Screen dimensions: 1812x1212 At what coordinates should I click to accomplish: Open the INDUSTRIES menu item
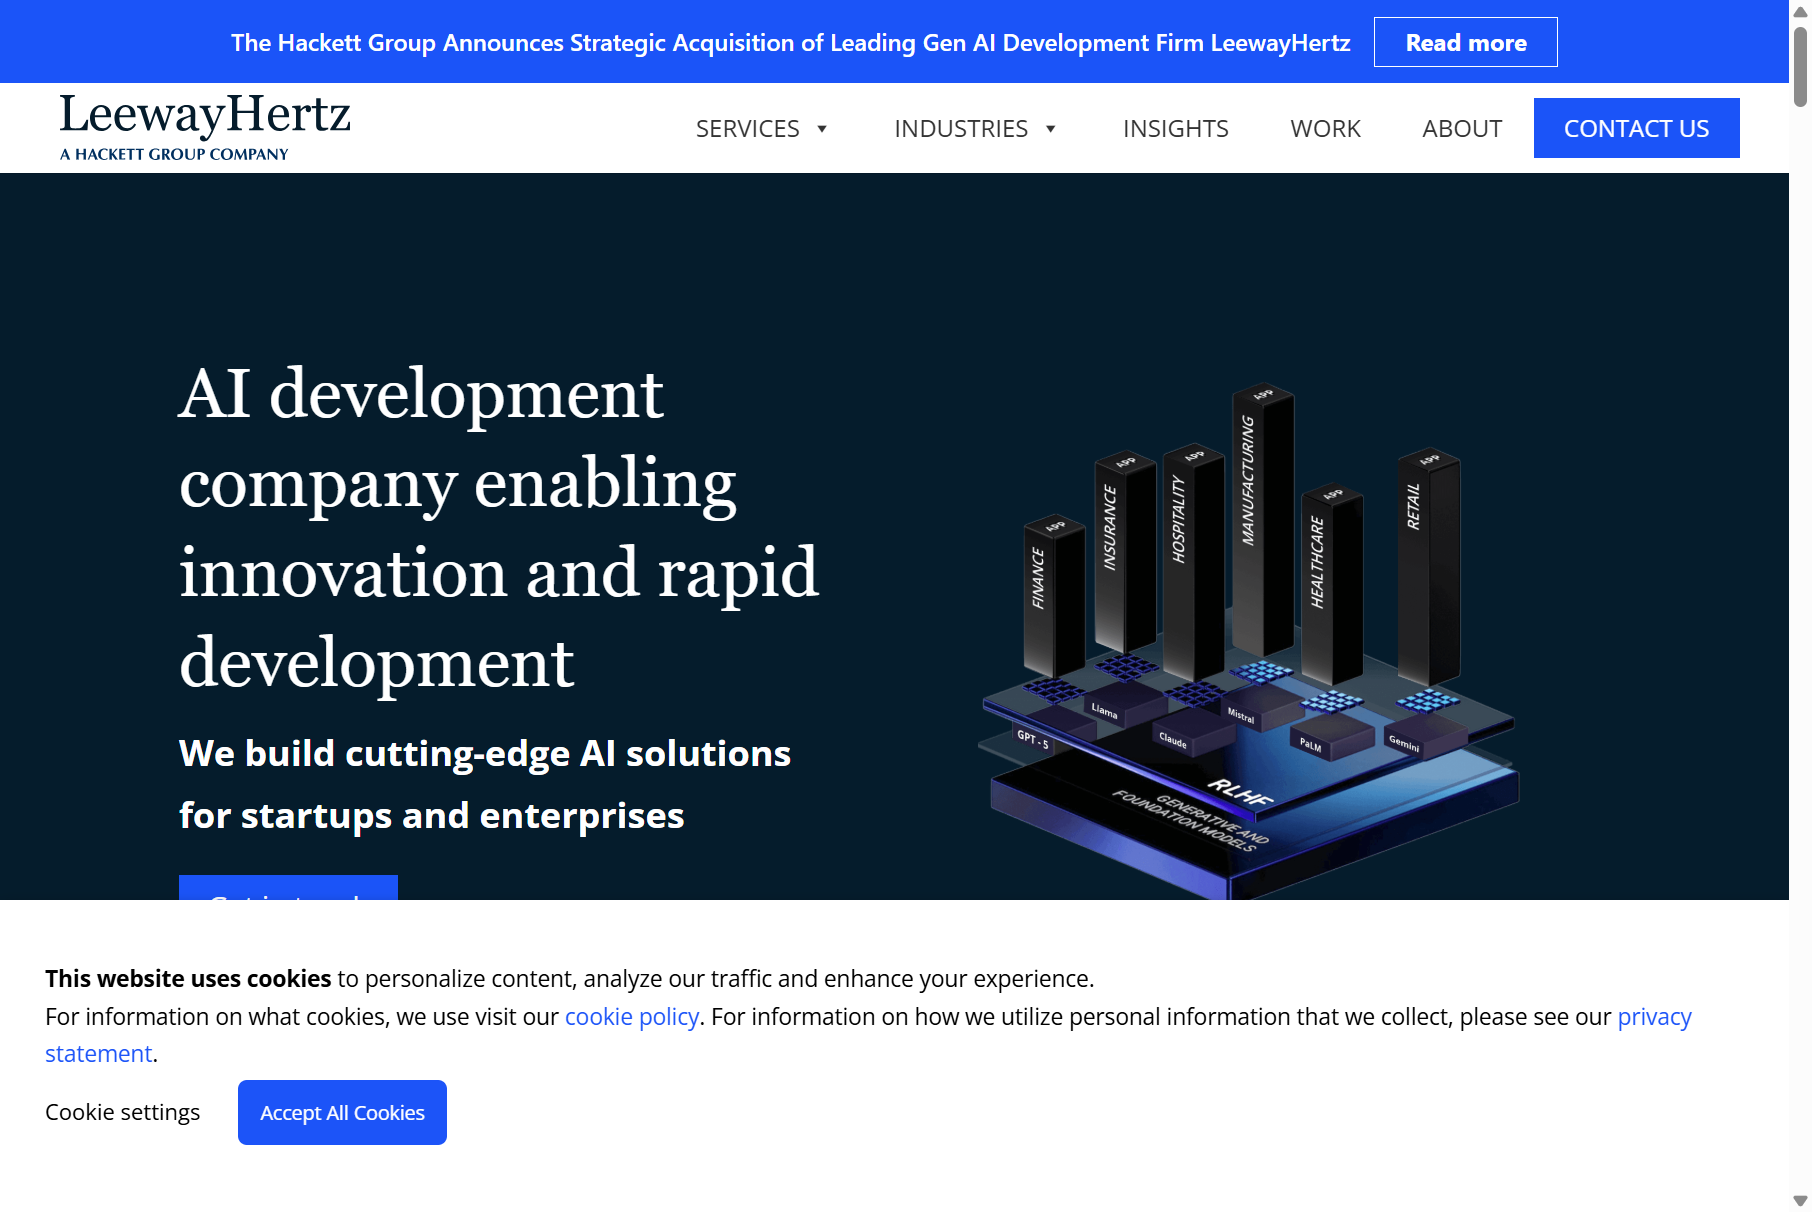tap(960, 129)
